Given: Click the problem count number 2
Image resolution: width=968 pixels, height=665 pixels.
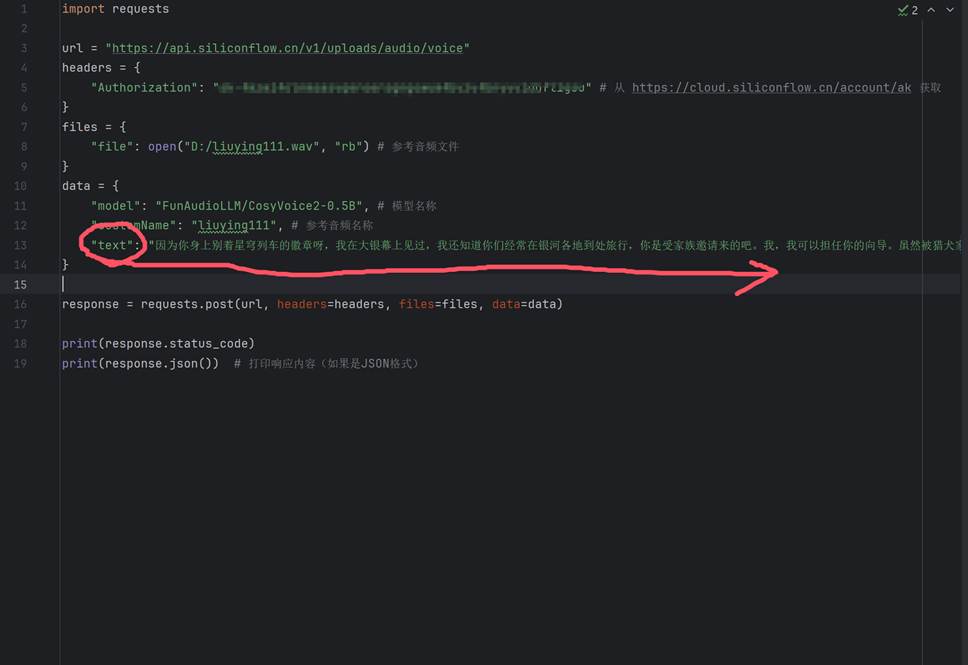Looking at the screenshot, I should point(914,10).
